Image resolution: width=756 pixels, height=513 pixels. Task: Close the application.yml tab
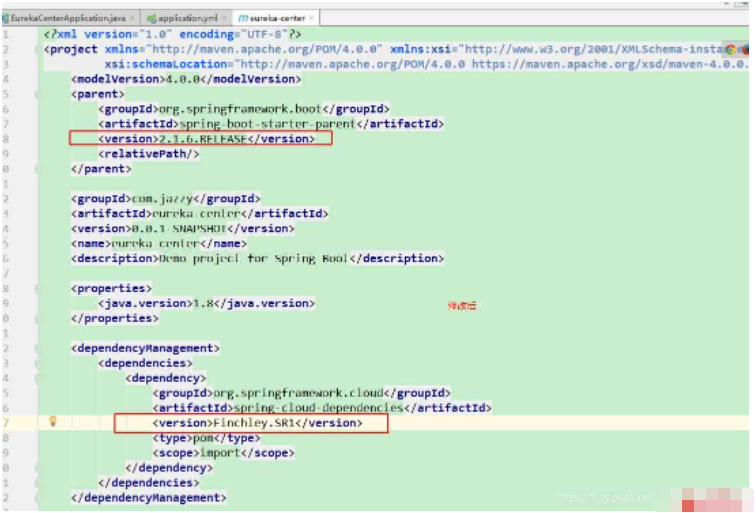pos(224,18)
